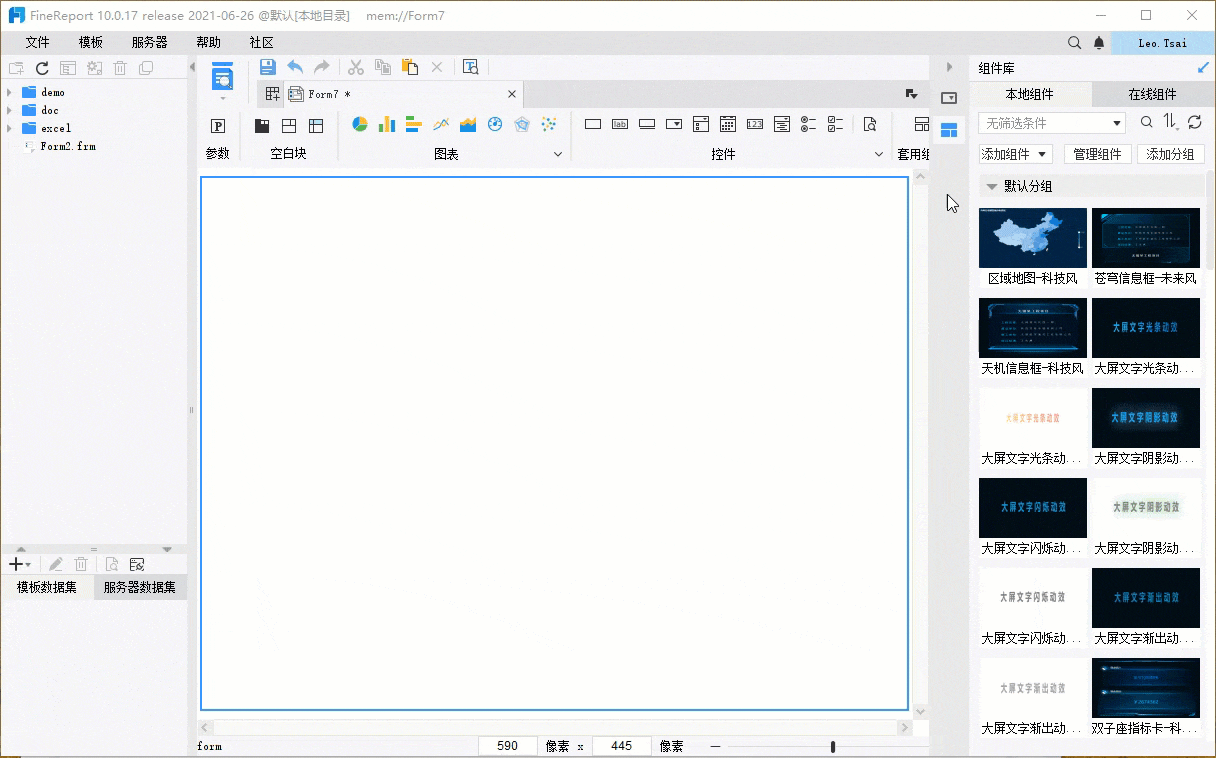Insert the radio button group widget
The width and height of the screenshot is (1216, 758).
coord(809,124)
